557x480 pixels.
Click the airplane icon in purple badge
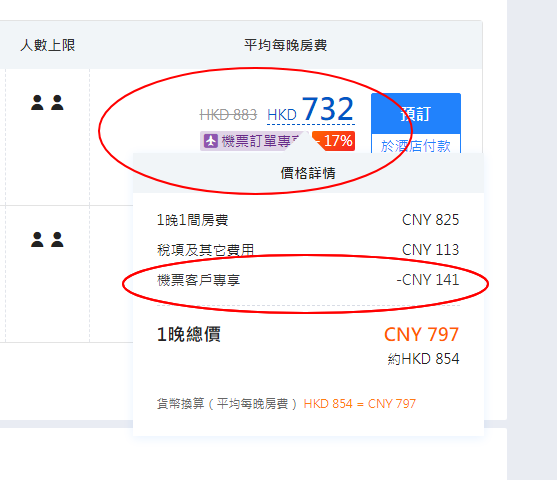coord(211,141)
